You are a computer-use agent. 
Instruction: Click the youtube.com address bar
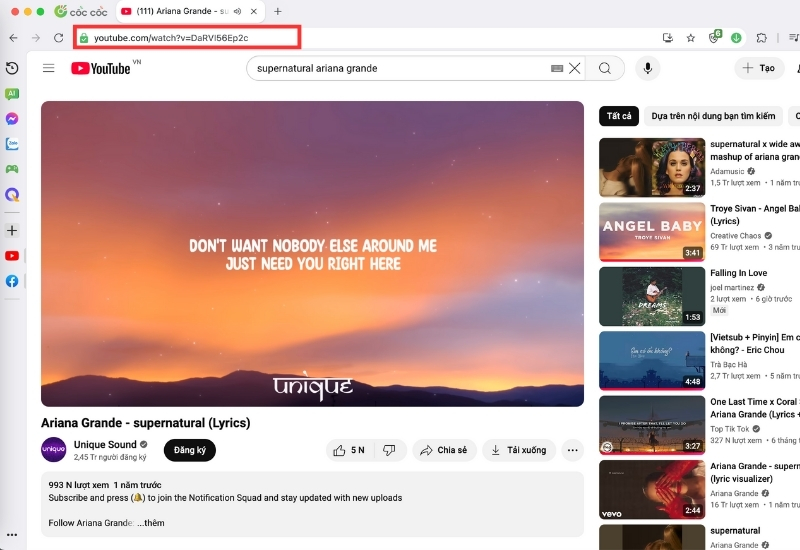[187, 38]
